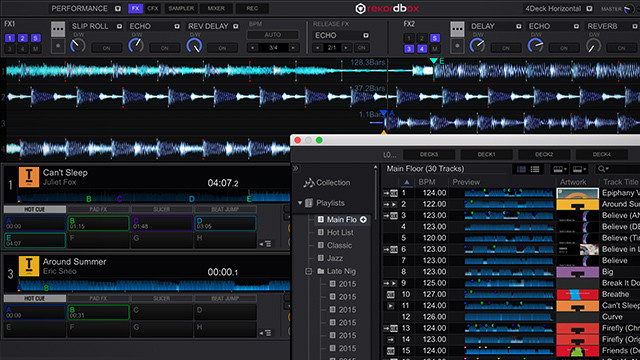Collapse the Playlists tree
This screenshot has width=640, height=360.
click(x=300, y=203)
